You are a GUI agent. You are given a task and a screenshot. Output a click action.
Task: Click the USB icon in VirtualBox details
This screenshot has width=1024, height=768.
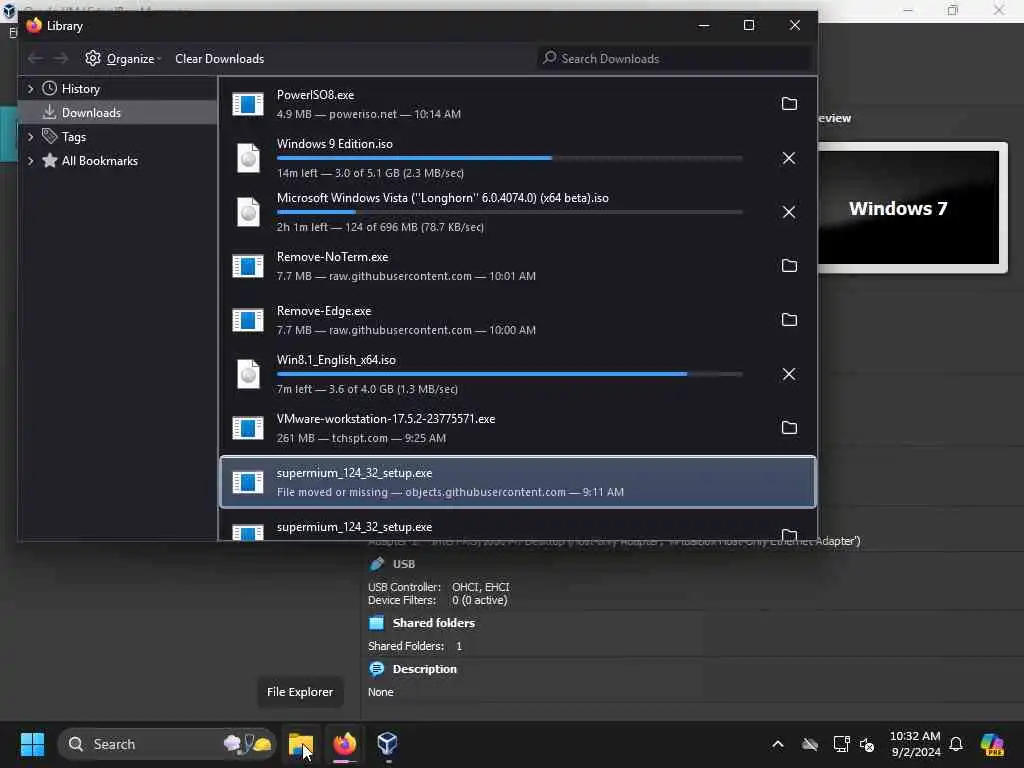377,564
